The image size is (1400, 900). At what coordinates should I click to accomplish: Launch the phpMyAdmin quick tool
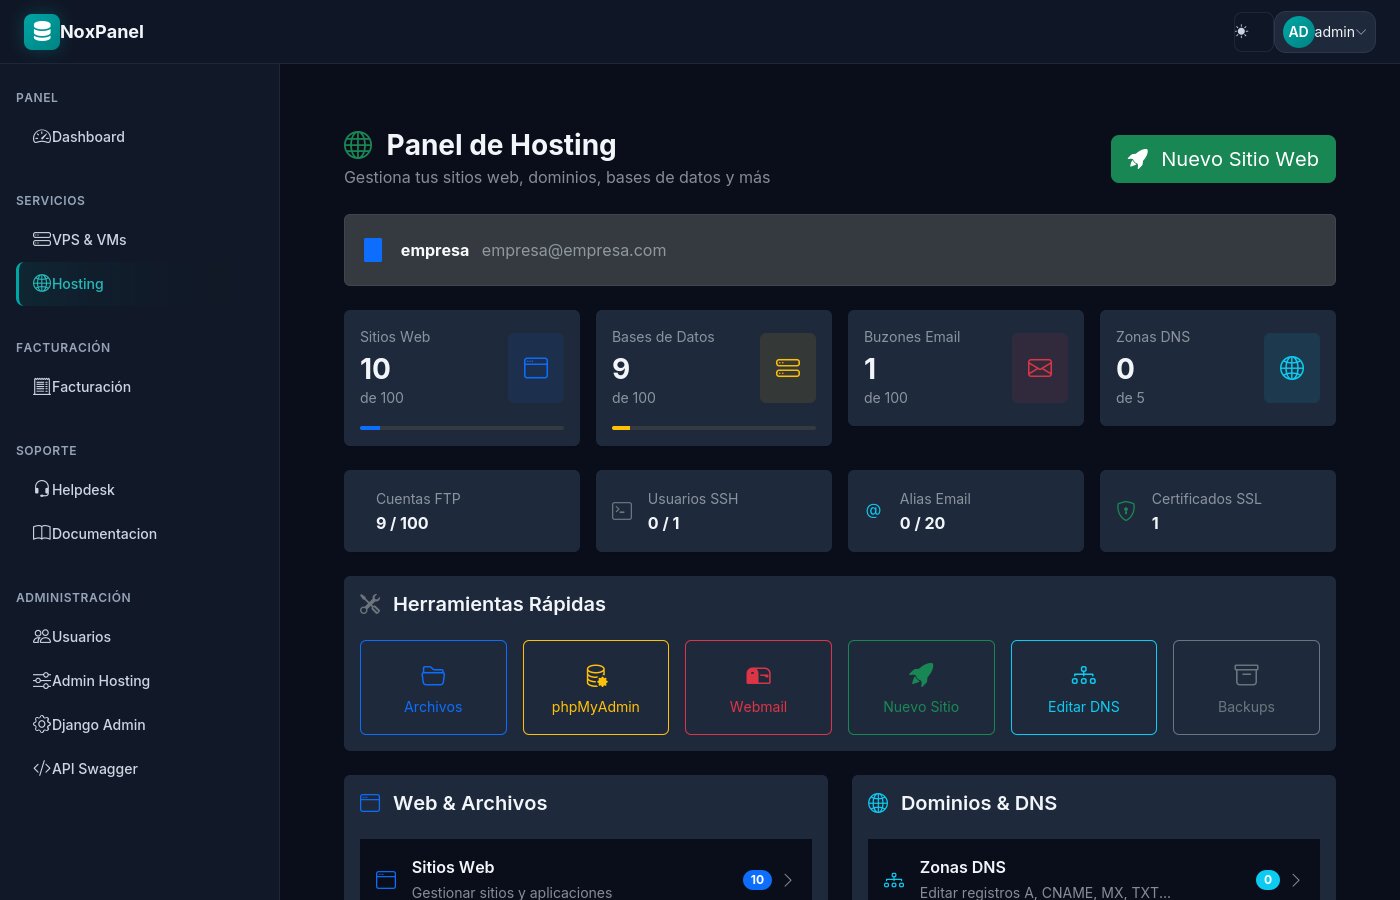(595, 688)
